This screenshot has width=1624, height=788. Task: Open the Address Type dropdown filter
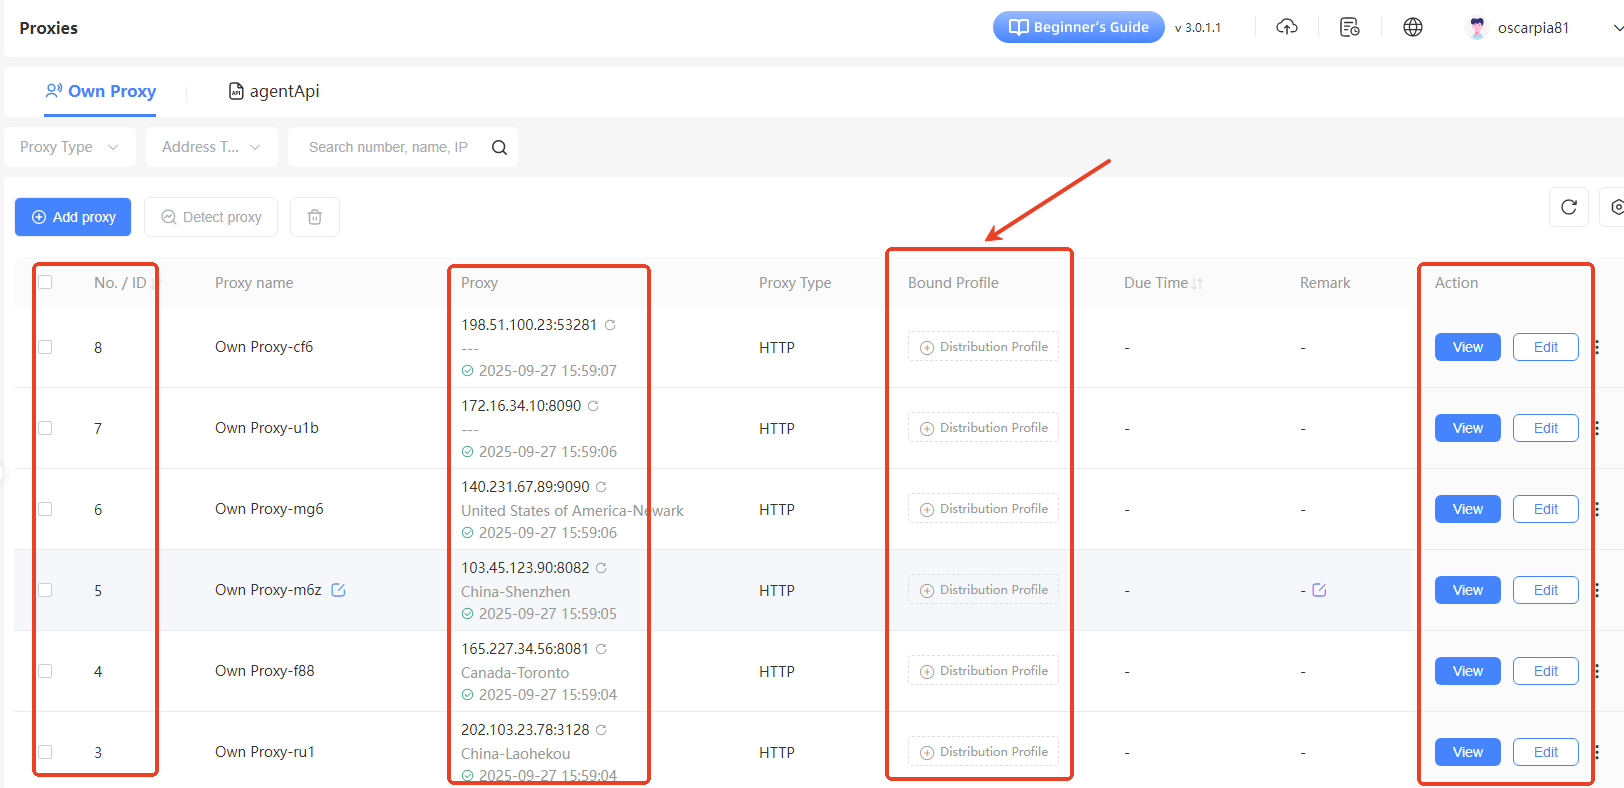point(211,147)
